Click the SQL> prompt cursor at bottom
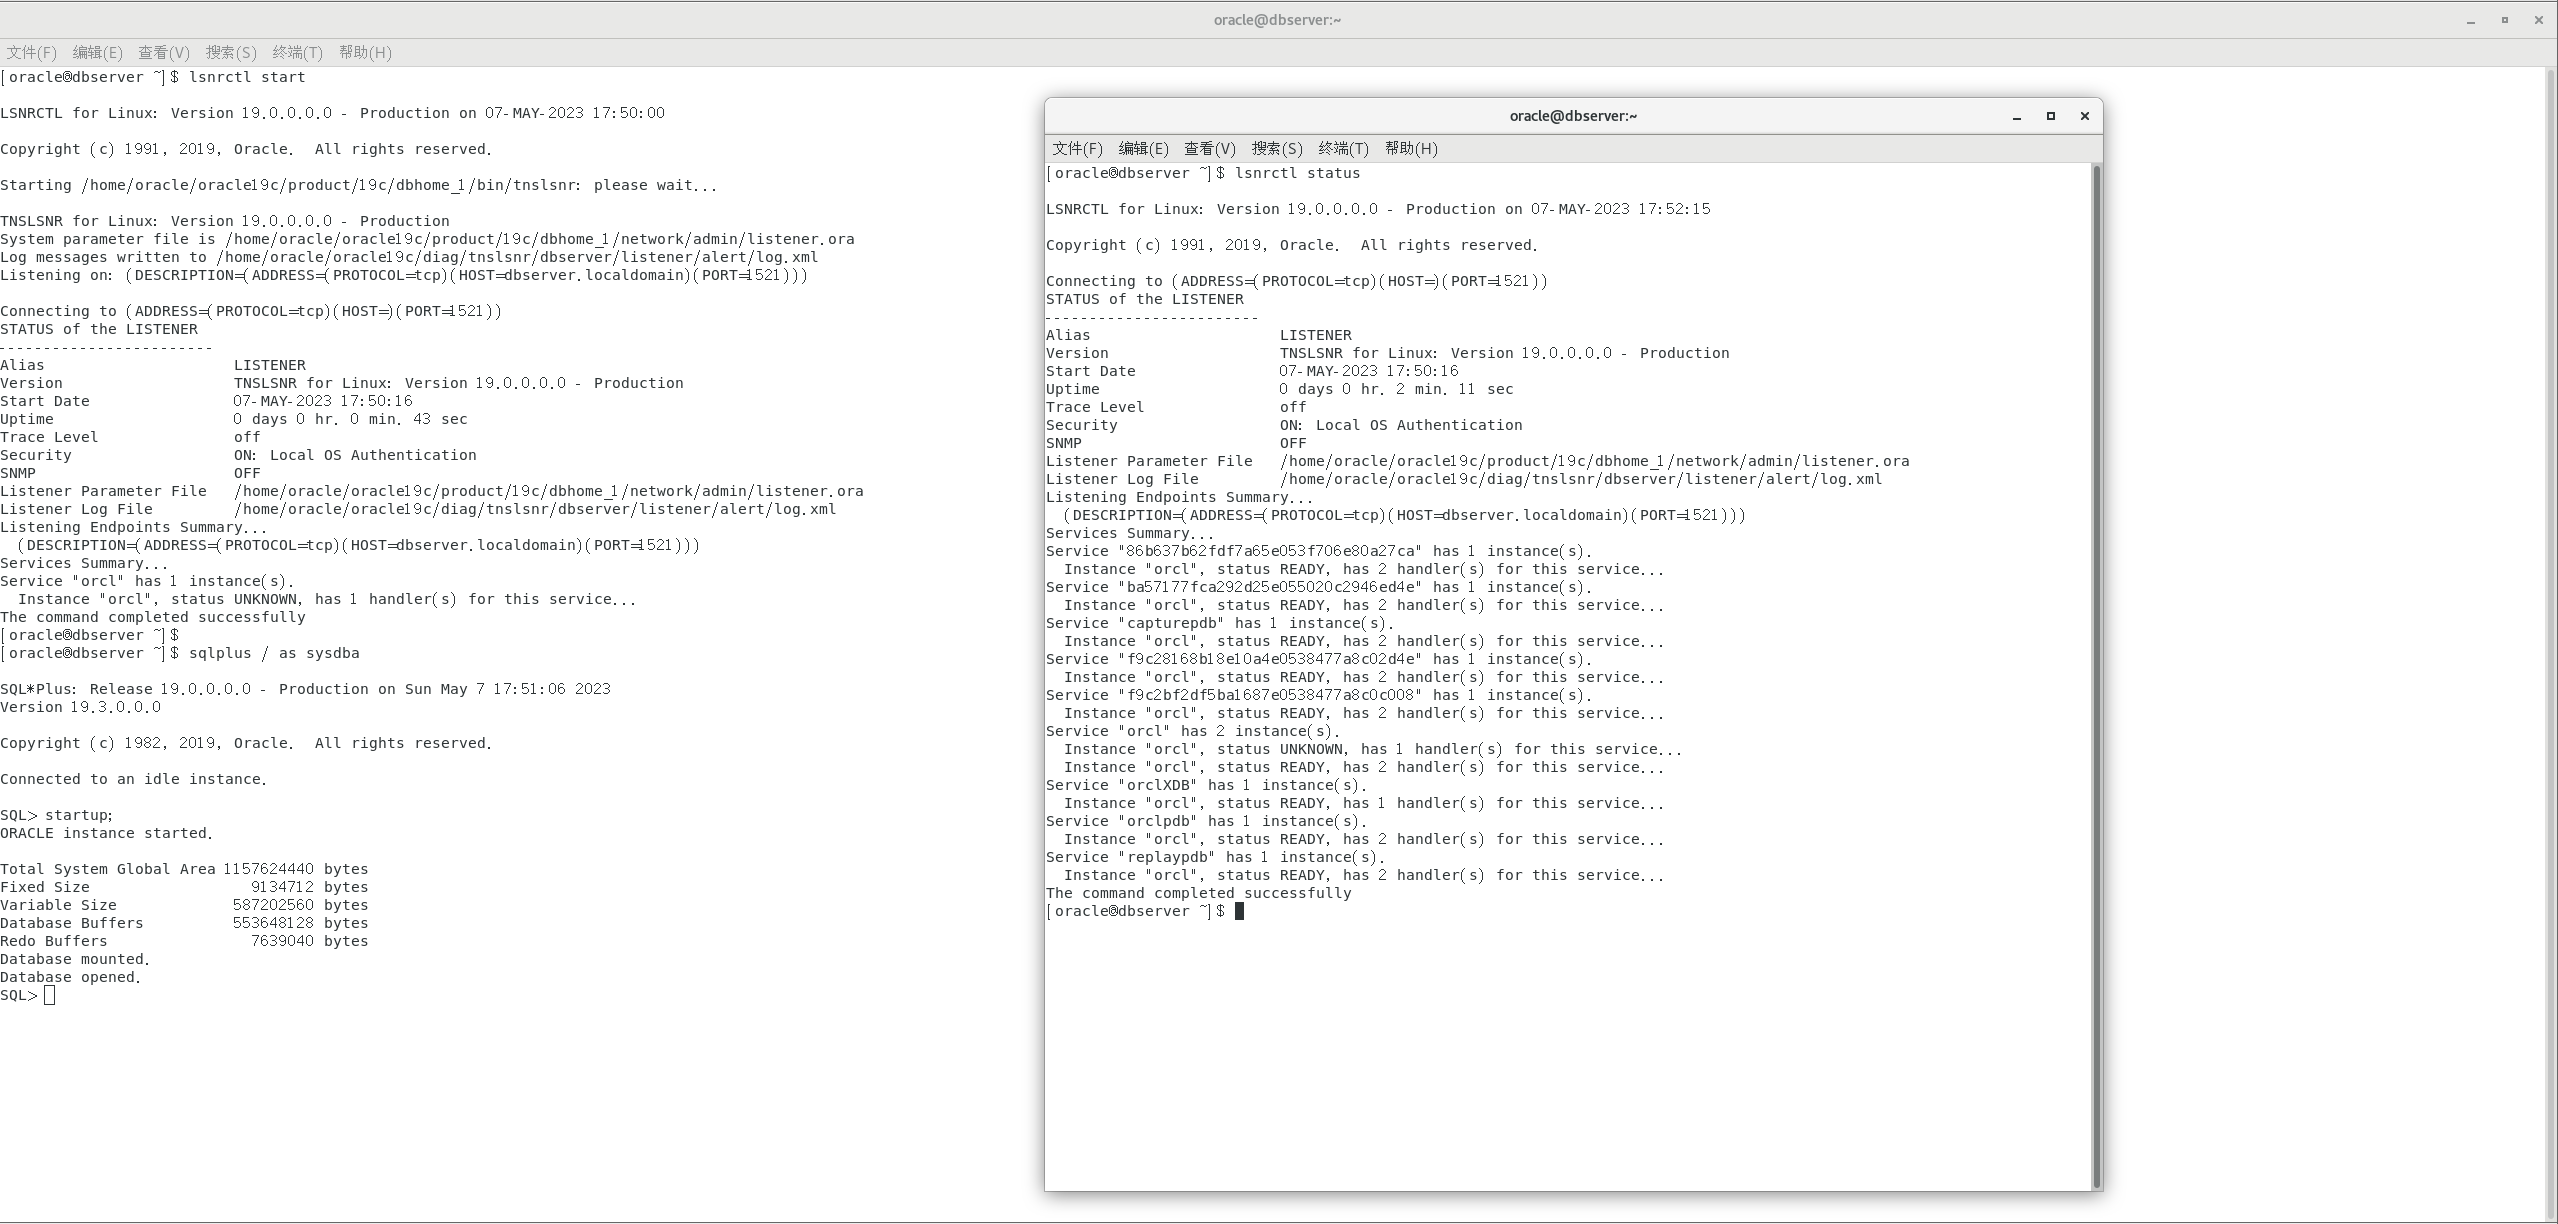Viewport: 2558px width, 1224px height. coord(50,995)
